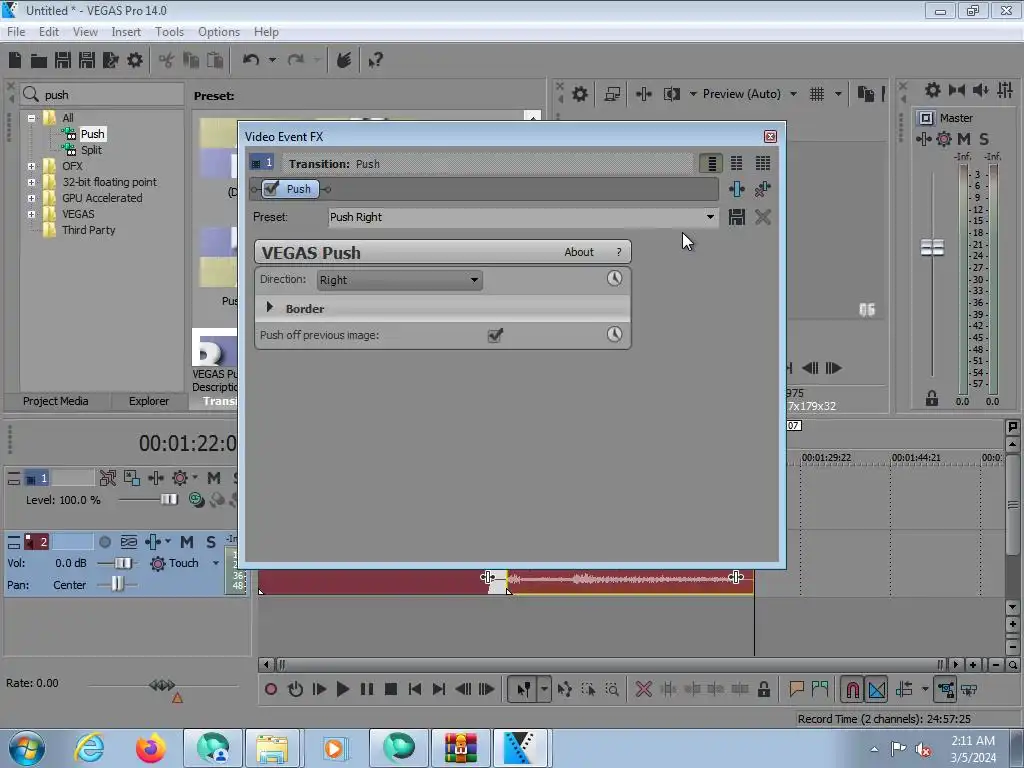Image resolution: width=1024 pixels, height=768 pixels.
Task: Open a project with the folder icon
Action: point(39,60)
